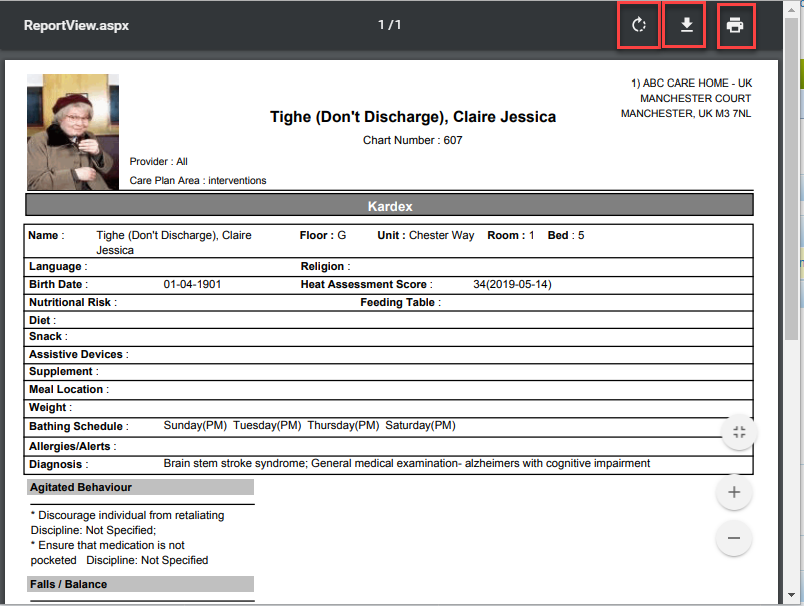
Task: Click the birth date value 01-04-1901
Action: (192, 284)
